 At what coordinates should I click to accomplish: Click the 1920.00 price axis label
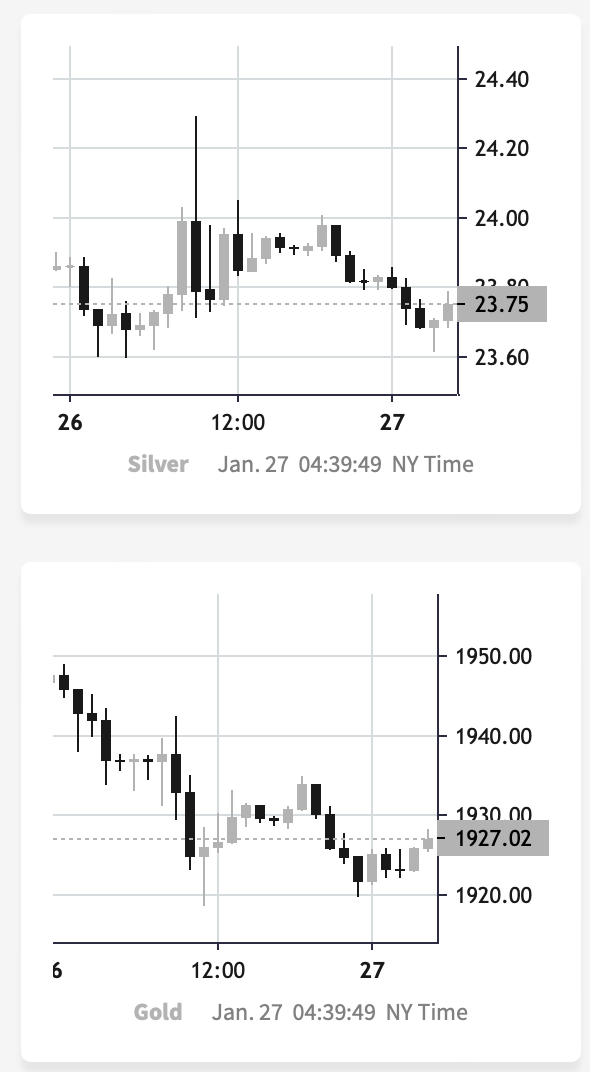pyautogui.click(x=494, y=894)
